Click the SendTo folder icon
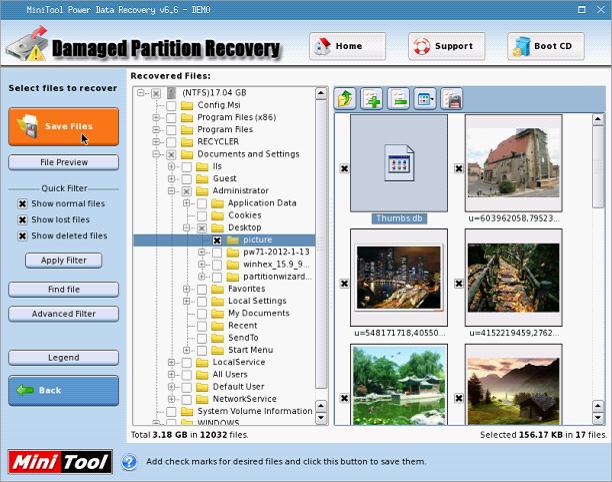The width and height of the screenshot is (612, 482). tap(217, 338)
